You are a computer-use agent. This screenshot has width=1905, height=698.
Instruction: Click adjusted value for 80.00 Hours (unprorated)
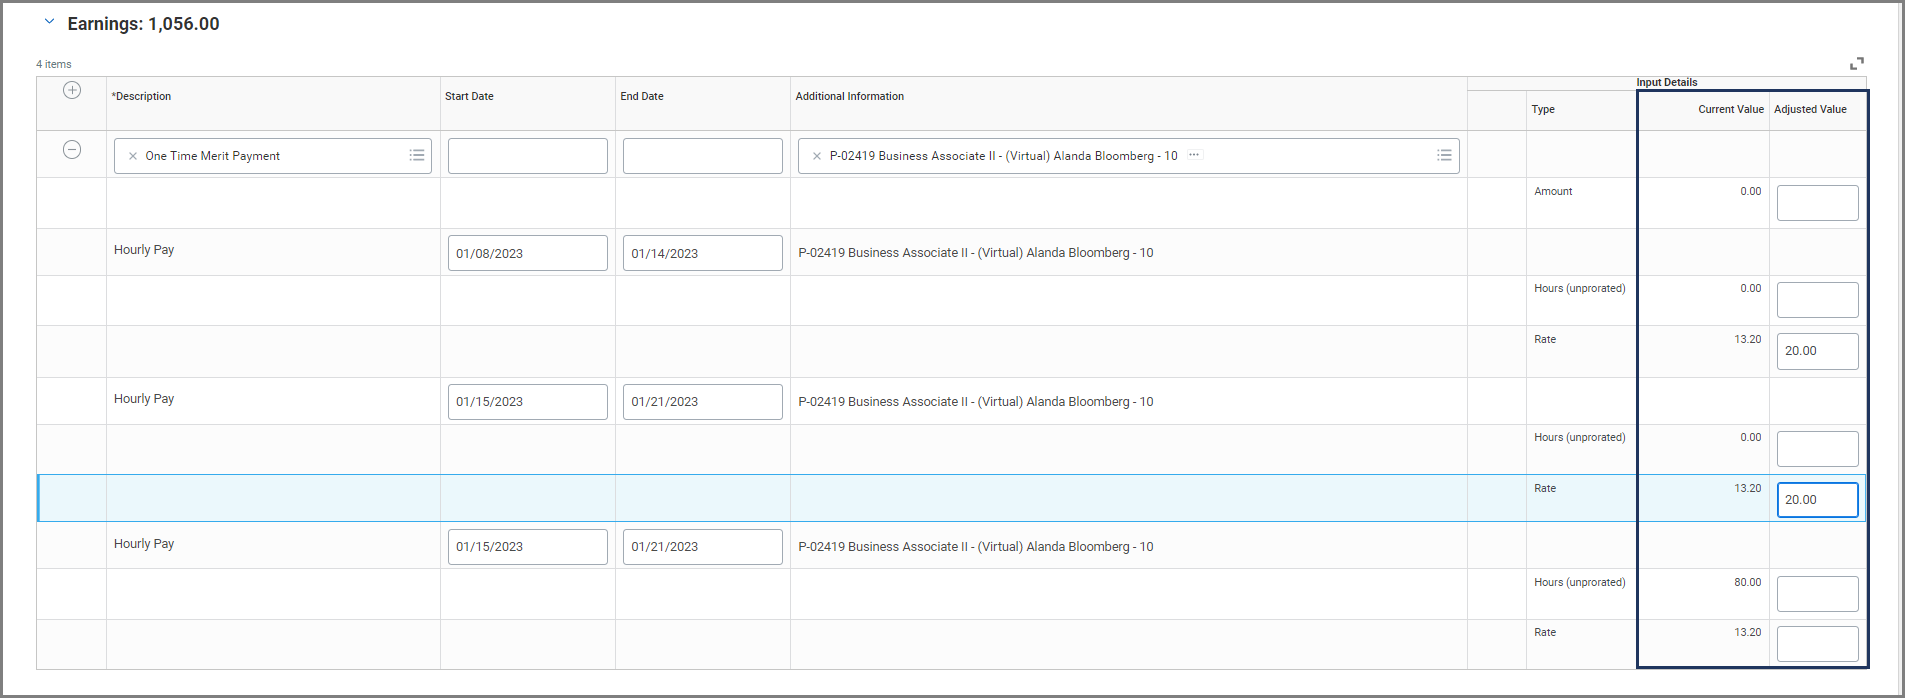1817,594
